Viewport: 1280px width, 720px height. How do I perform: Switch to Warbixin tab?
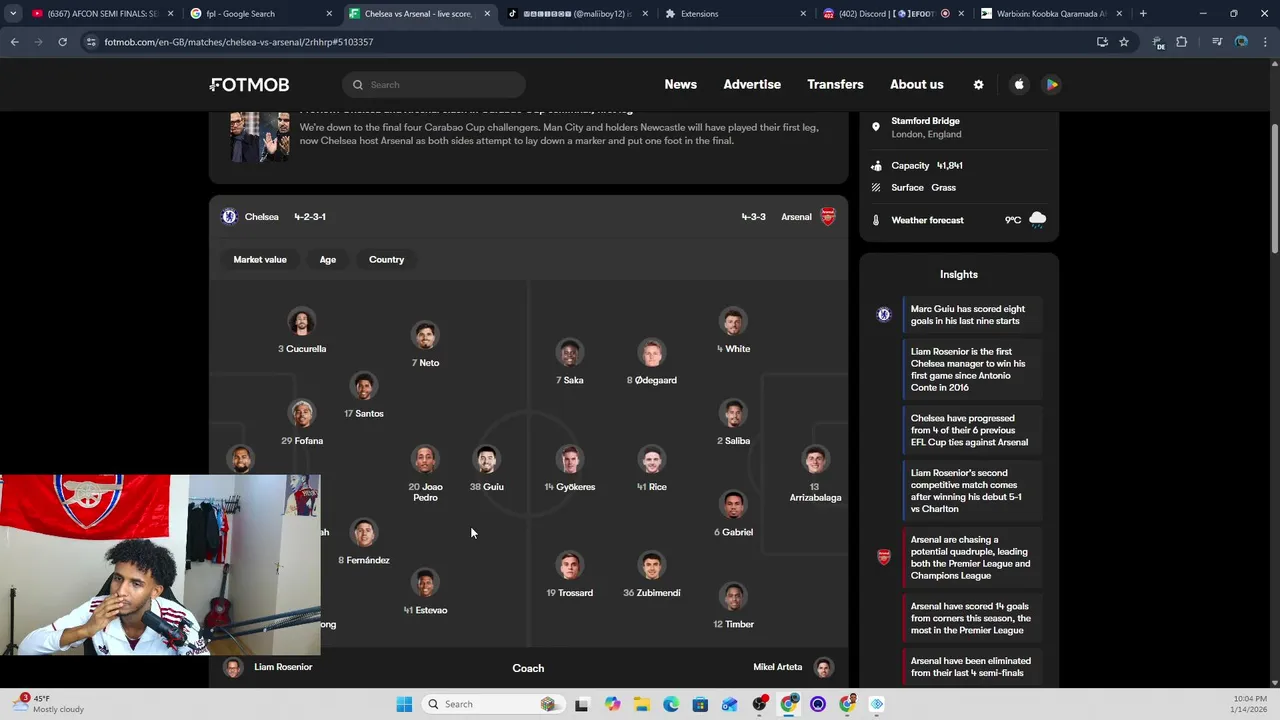pyautogui.click(x=1050, y=14)
